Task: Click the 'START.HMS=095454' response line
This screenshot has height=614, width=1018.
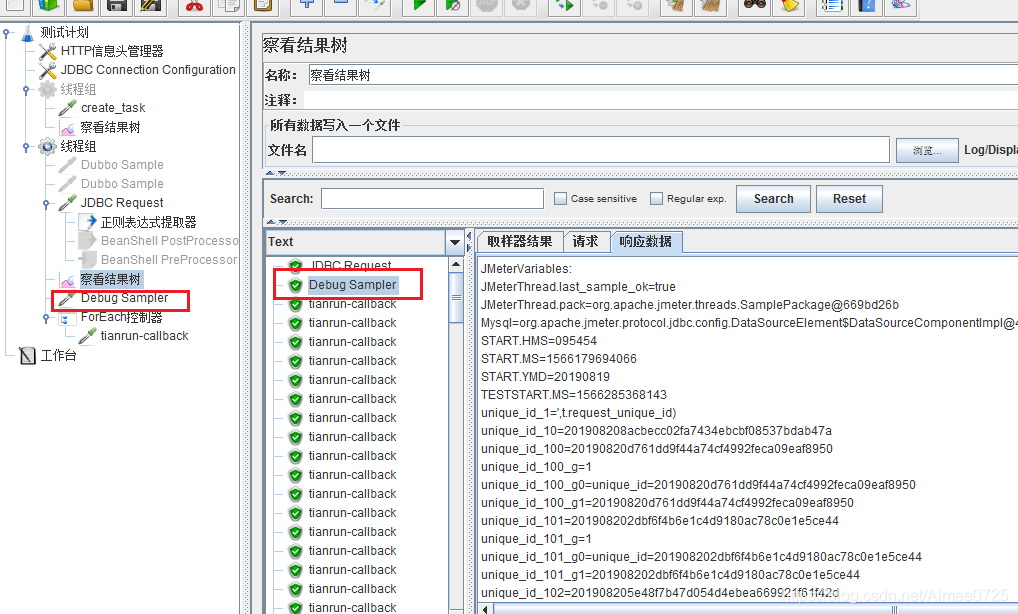Action: [539, 341]
